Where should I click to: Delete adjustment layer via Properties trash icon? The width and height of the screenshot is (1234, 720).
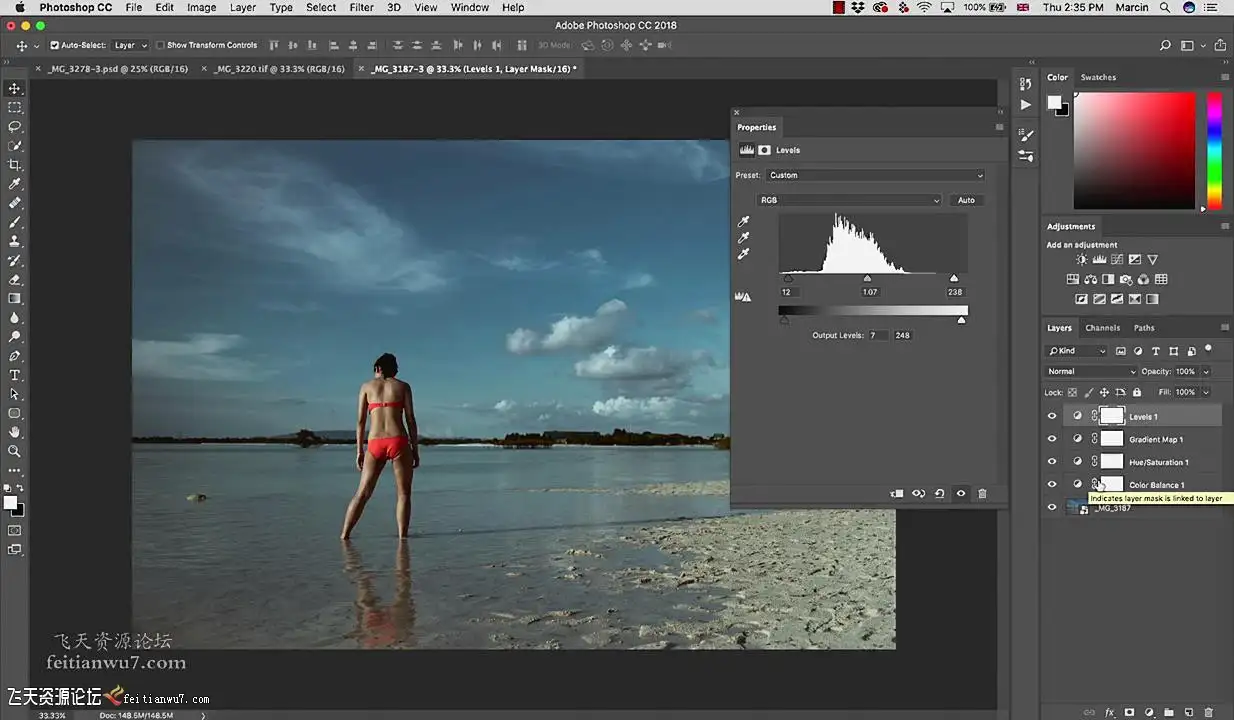tap(982, 494)
